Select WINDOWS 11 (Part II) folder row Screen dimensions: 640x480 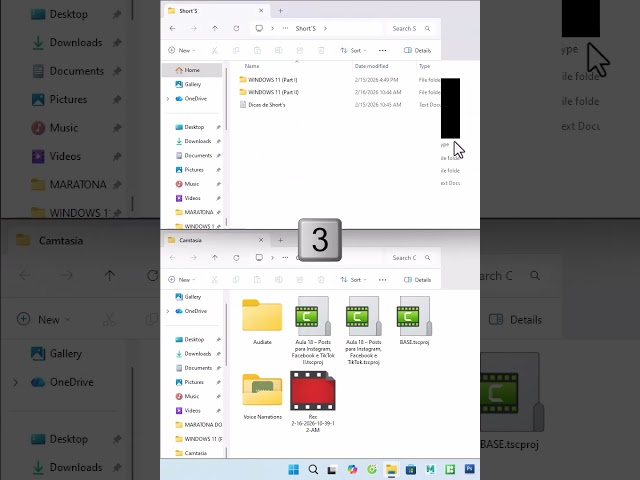(340, 92)
